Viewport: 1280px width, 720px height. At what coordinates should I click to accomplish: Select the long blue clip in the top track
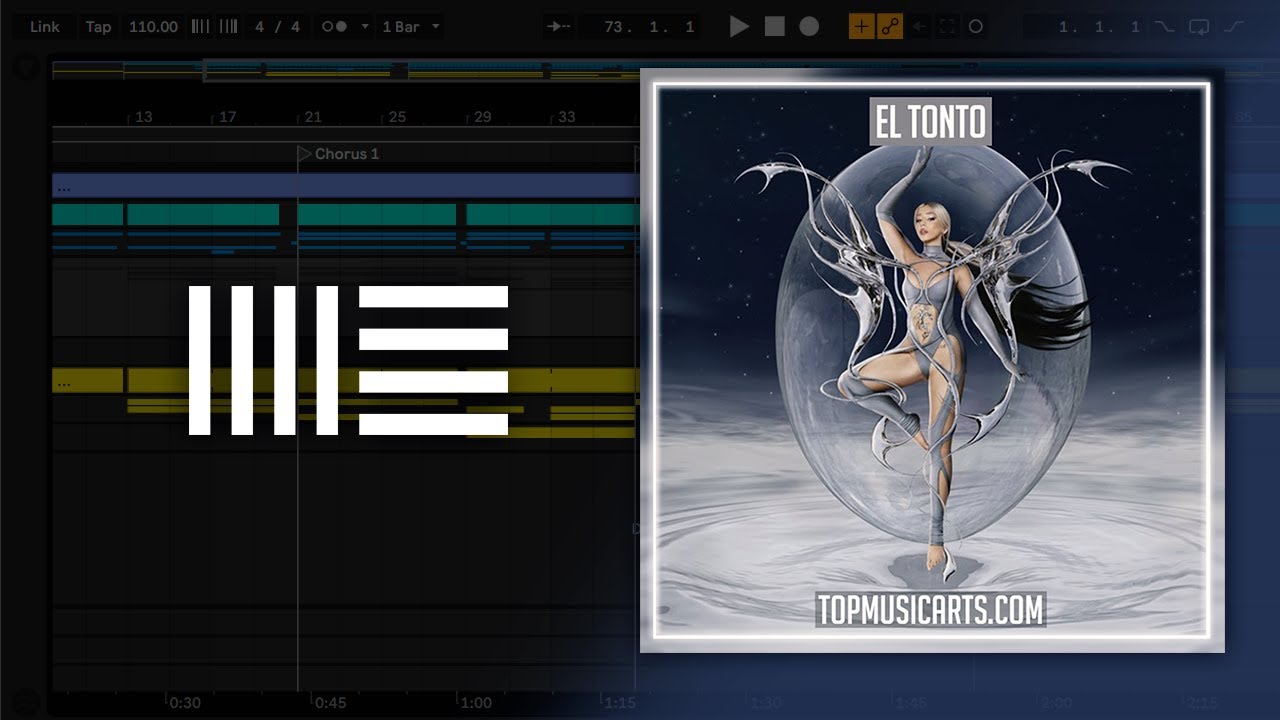tap(345, 186)
